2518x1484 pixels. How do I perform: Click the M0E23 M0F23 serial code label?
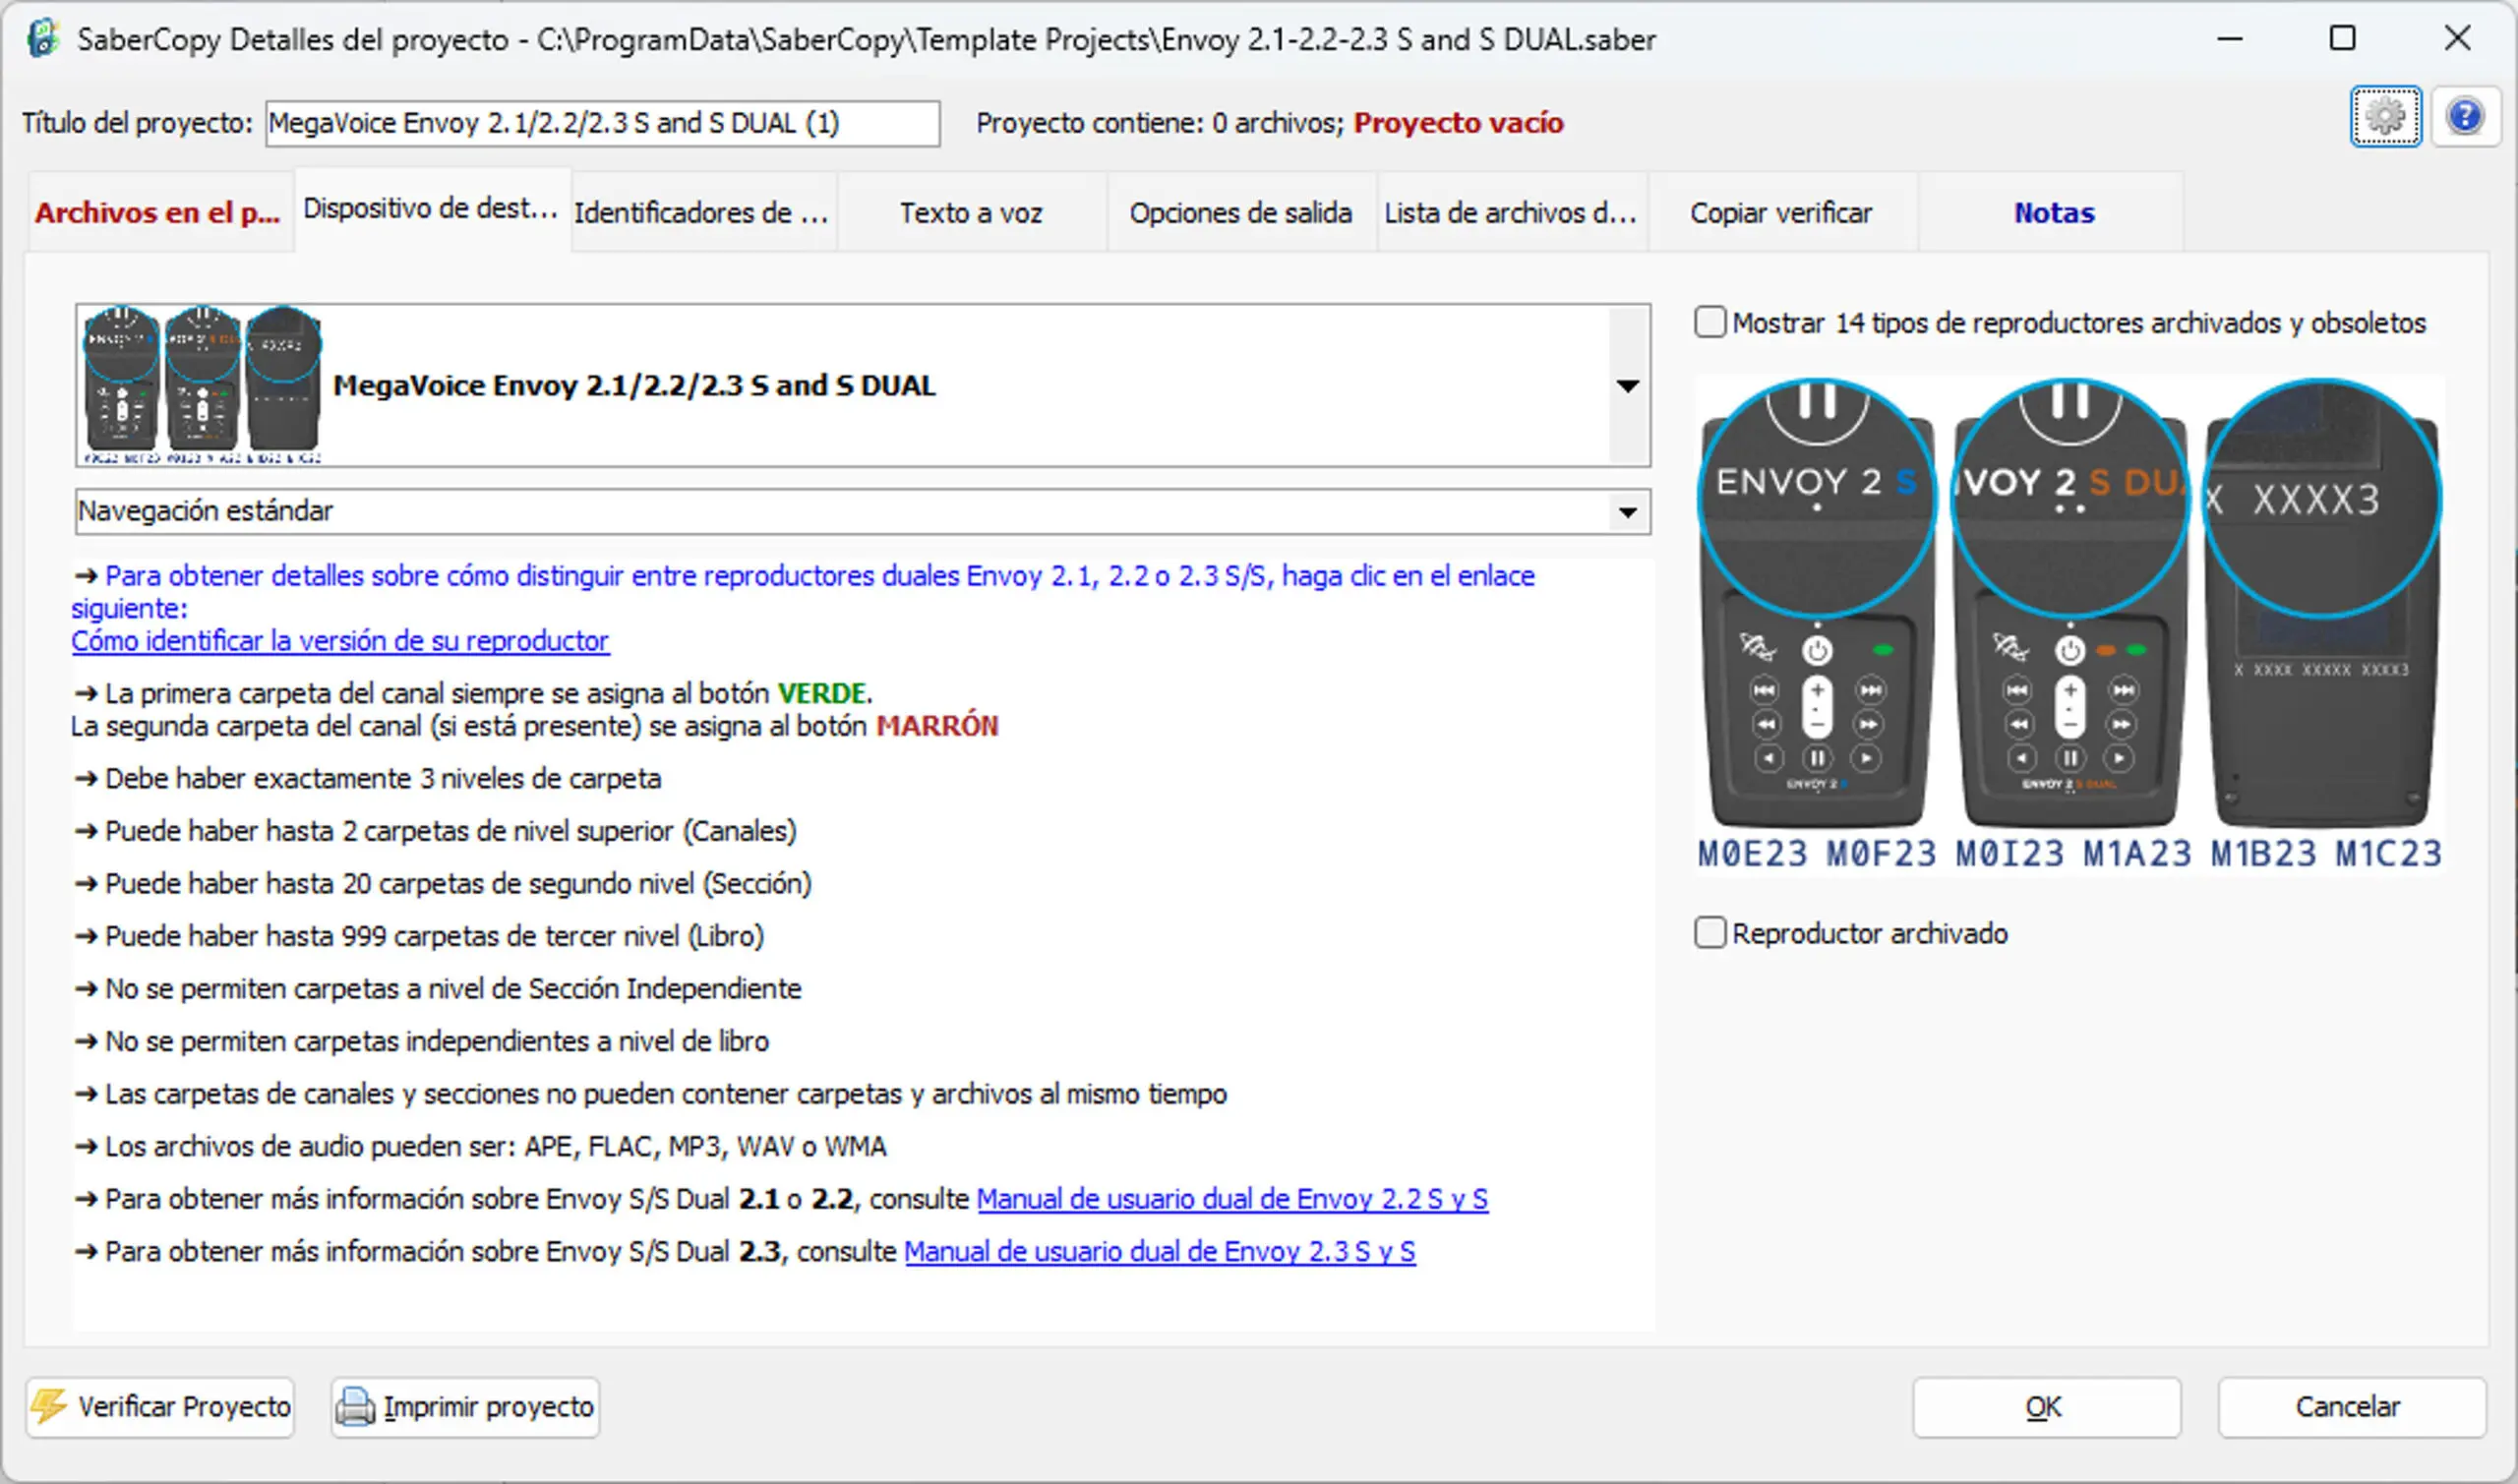(1817, 854)
